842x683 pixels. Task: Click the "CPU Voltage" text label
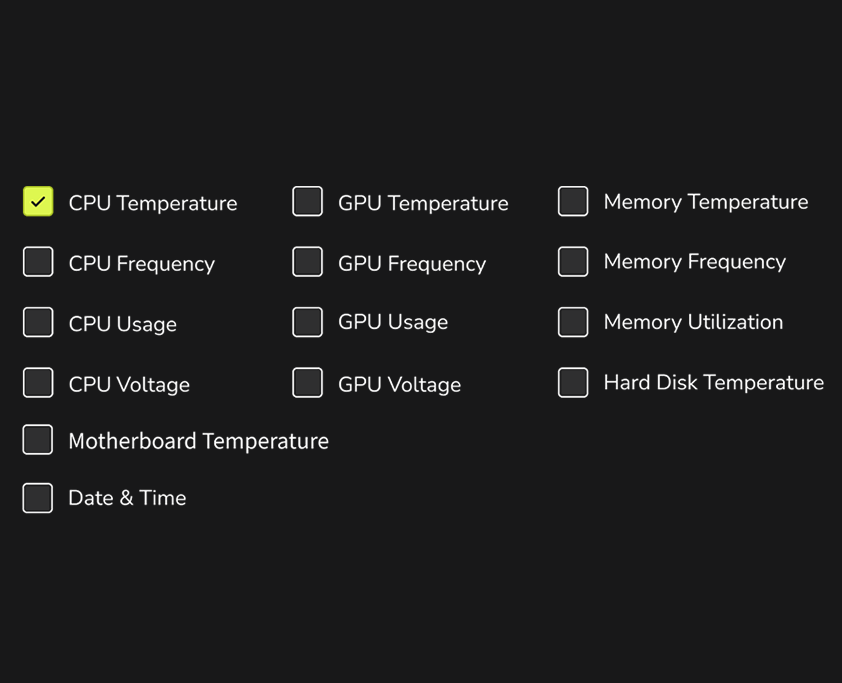[129, 385]
